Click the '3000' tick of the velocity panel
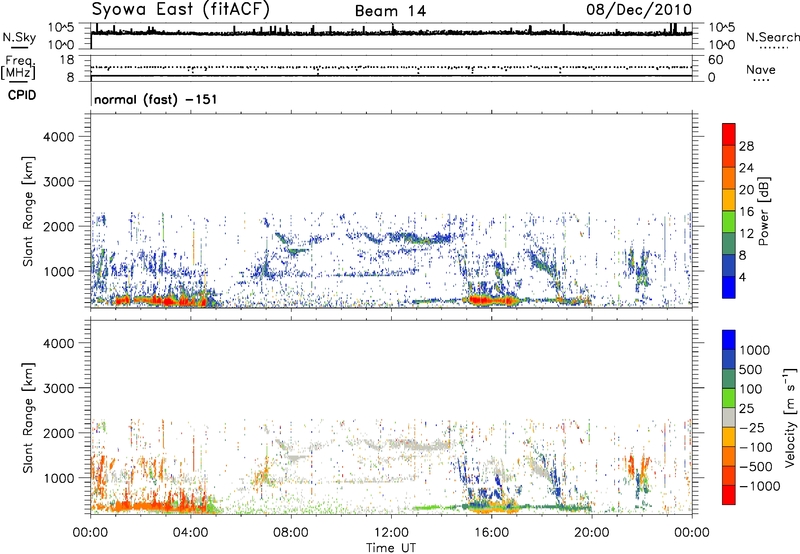 pyautogui.click(x=59, y=388)
